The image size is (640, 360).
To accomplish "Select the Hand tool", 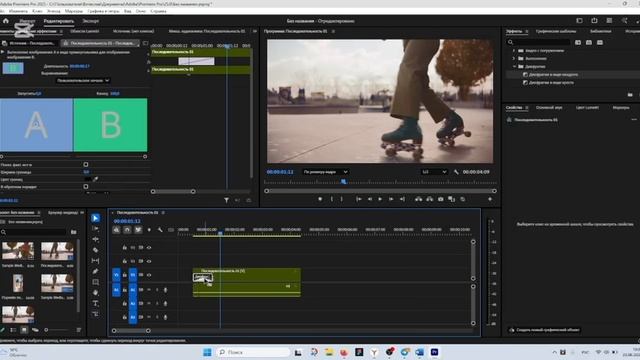I will 96,293.
